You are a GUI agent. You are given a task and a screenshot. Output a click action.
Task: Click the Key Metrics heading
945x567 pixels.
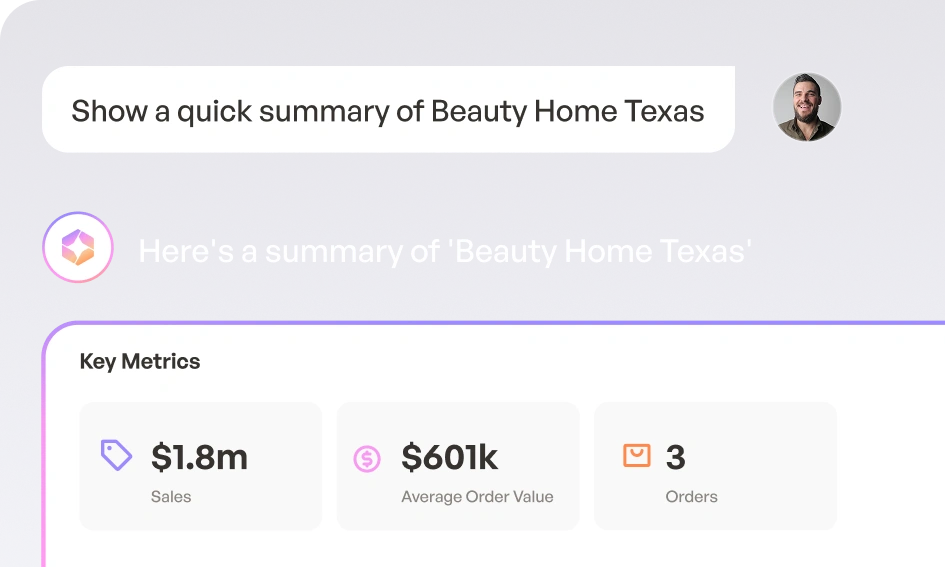point(140,362)
